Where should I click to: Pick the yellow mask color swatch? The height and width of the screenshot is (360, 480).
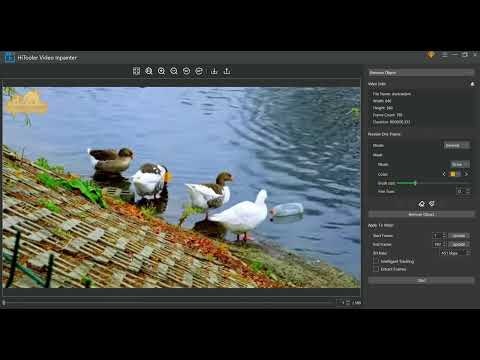[453, 174]
